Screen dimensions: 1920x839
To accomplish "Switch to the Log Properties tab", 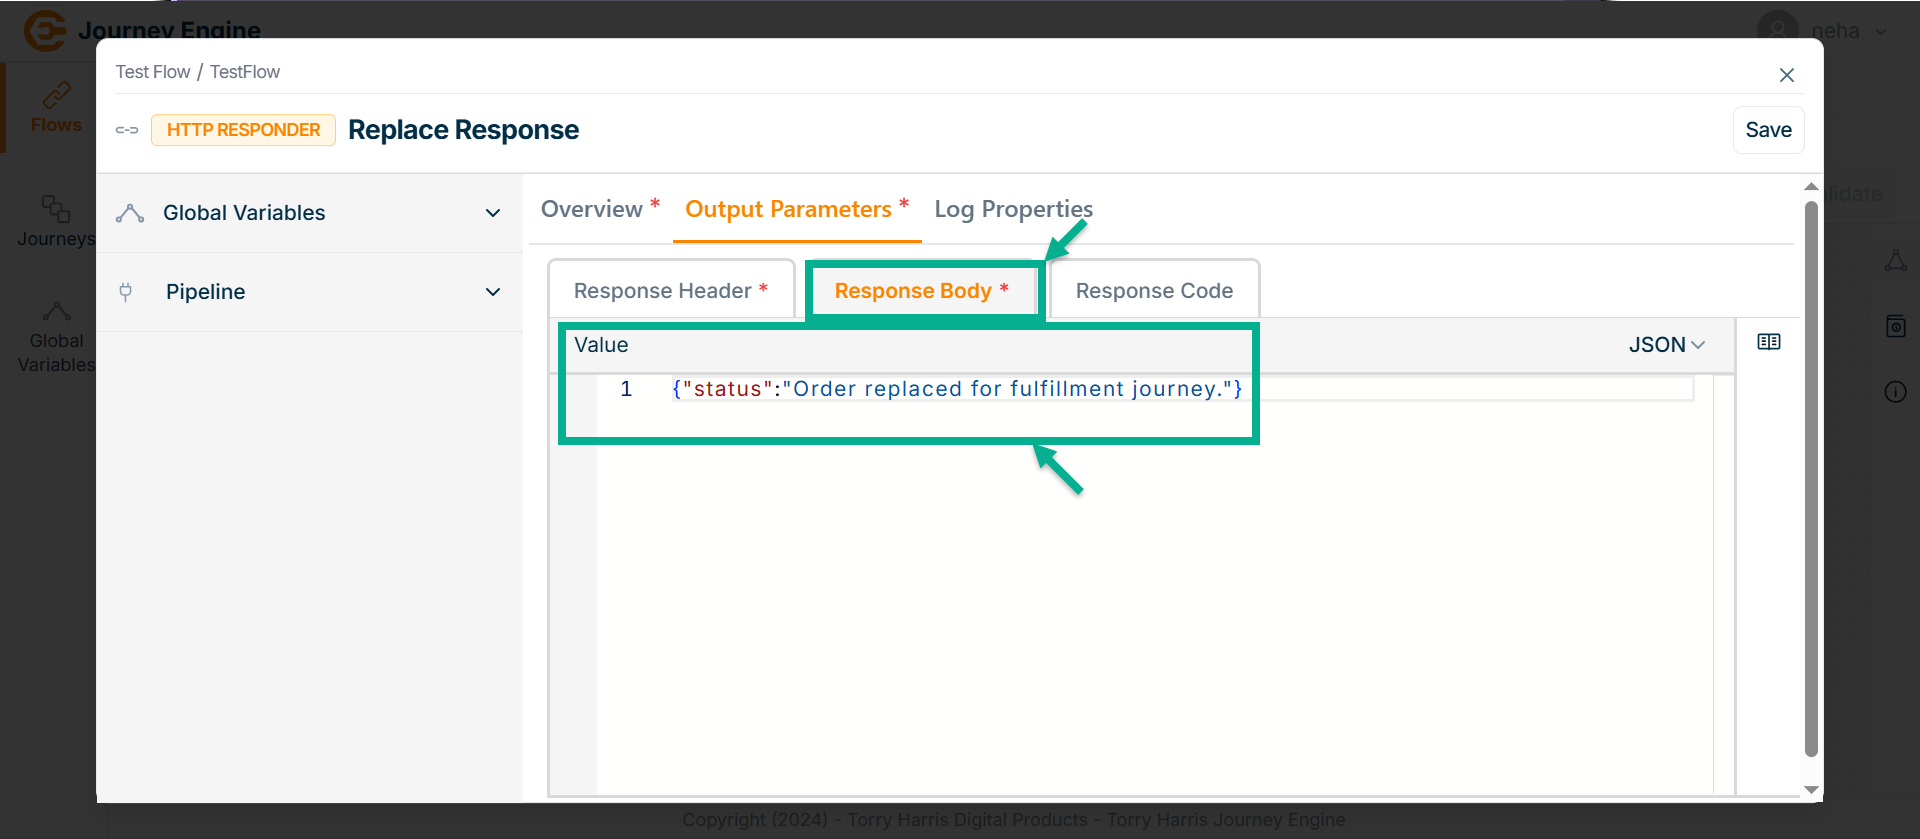I will 1013,209.
